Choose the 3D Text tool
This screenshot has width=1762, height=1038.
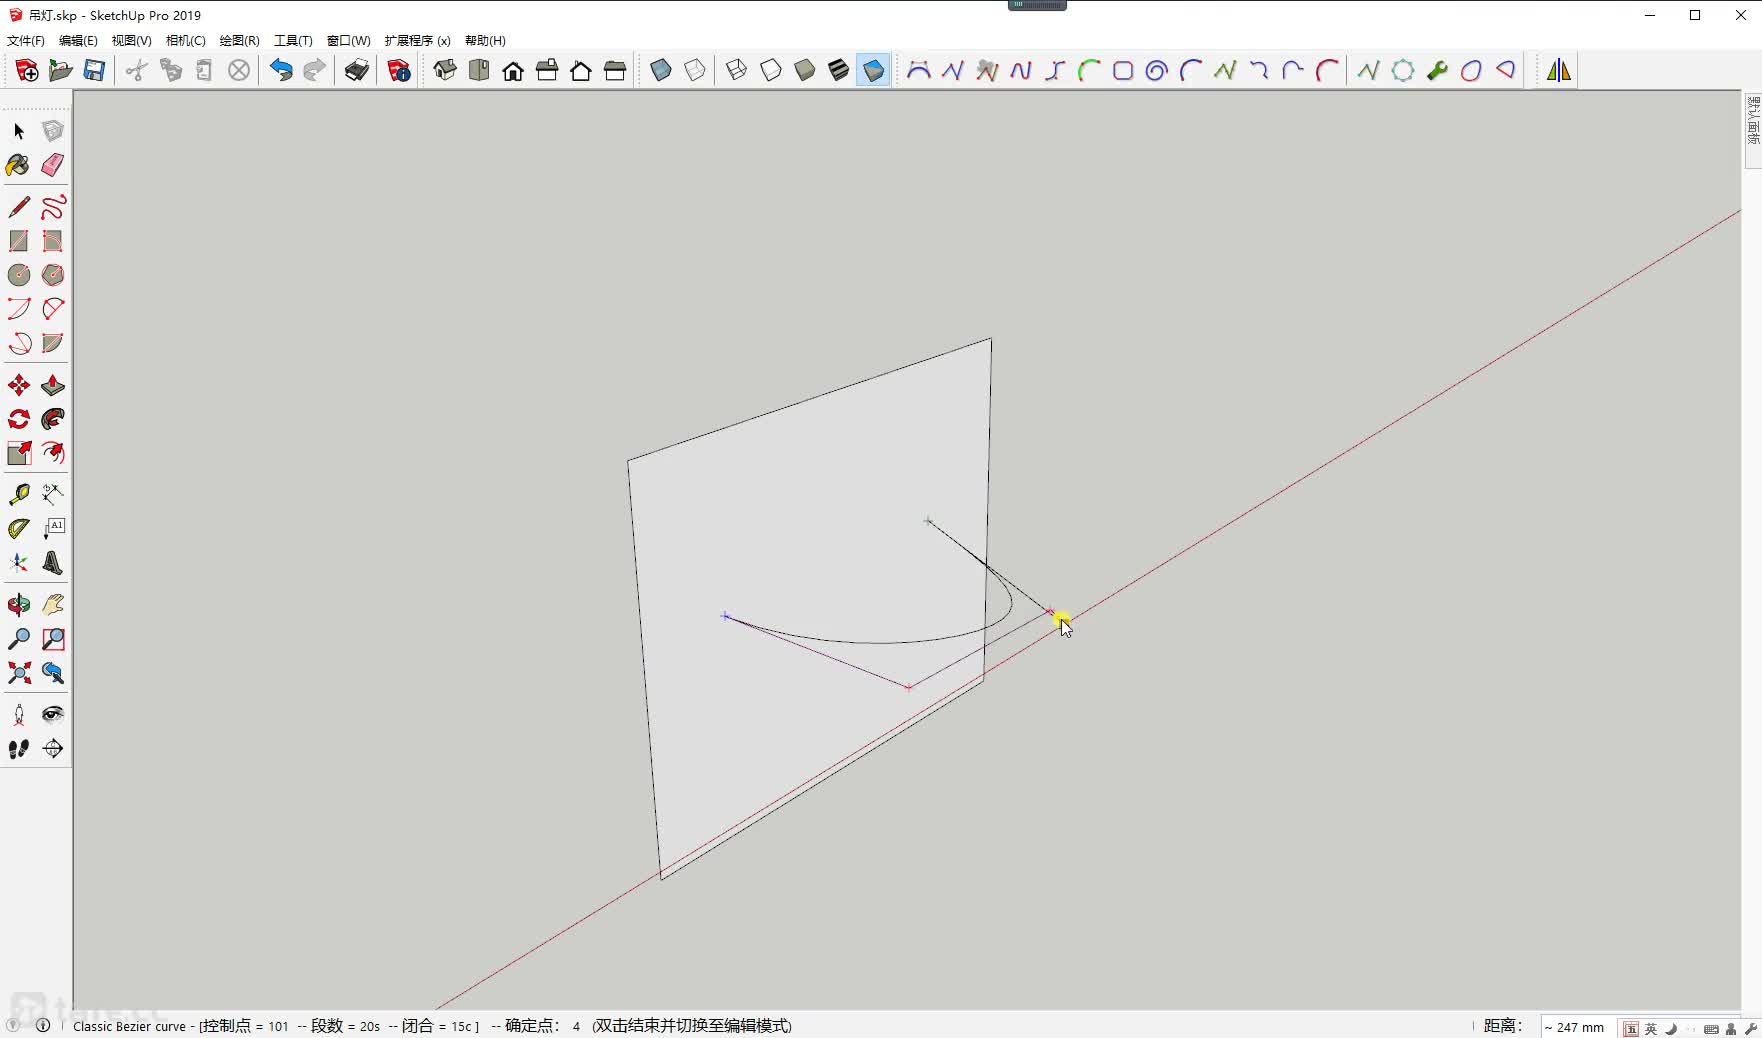[x=53, y=563]
